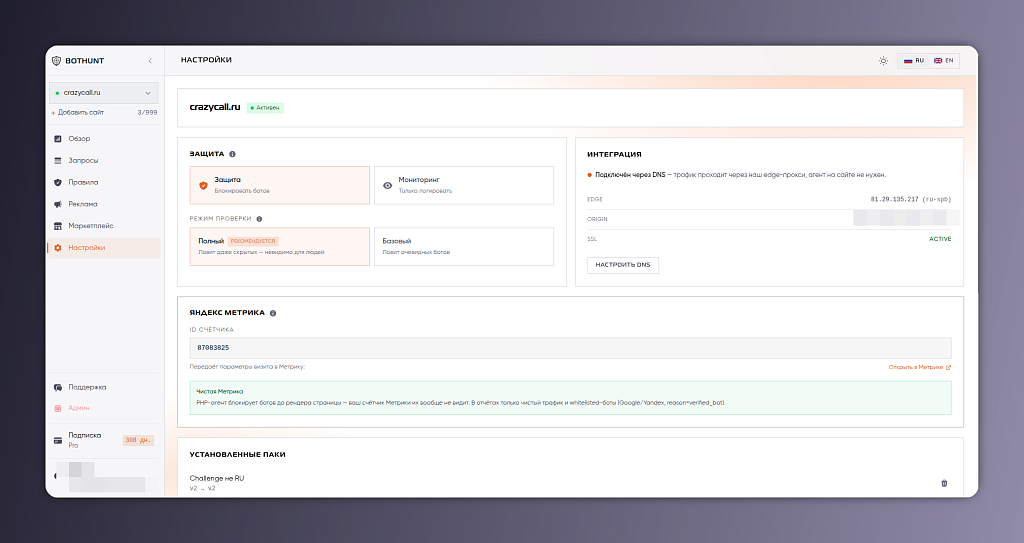Toggle the light theme sun icon
The image size is (1024, 543).
point(883,61)
